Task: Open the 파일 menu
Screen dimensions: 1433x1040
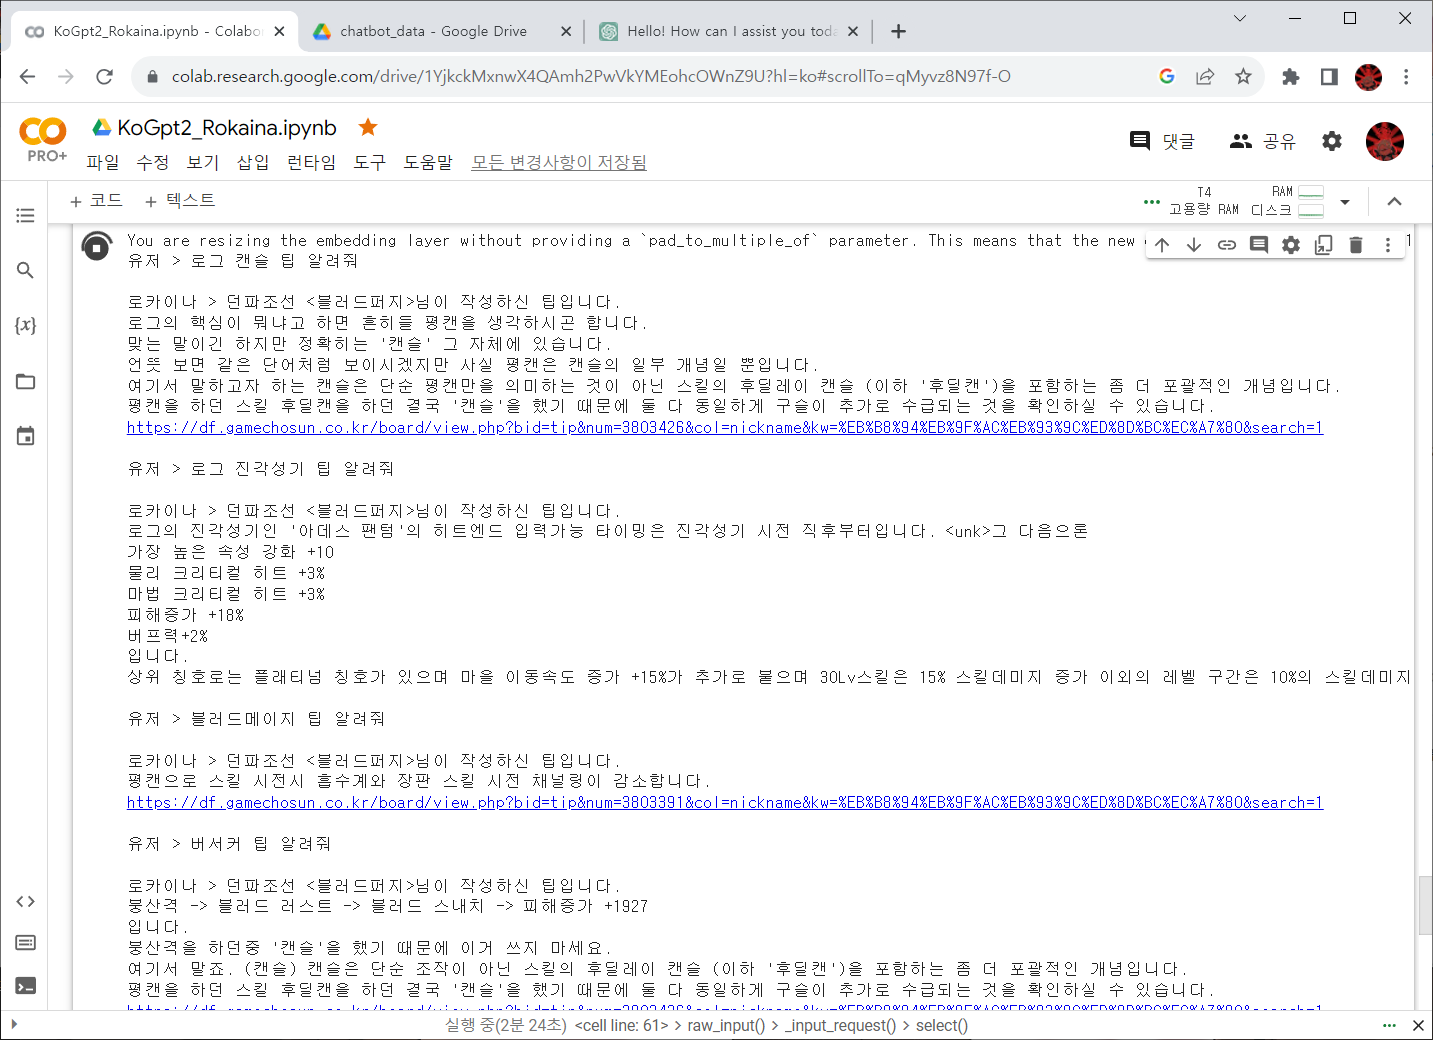Action: (x=102, y=162)
